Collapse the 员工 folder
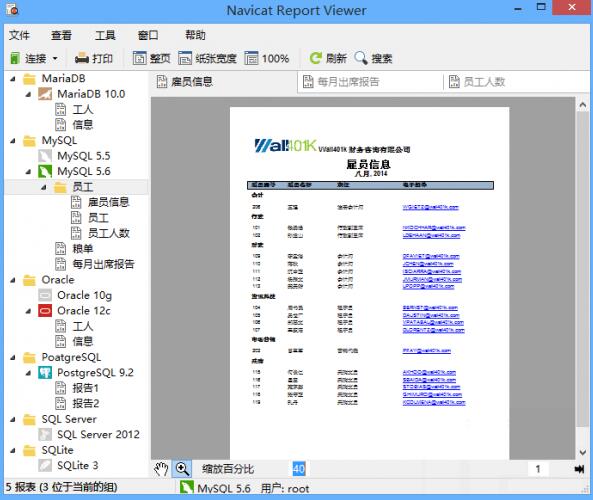This screenshot has height=500, width=593. click(44, 187)
